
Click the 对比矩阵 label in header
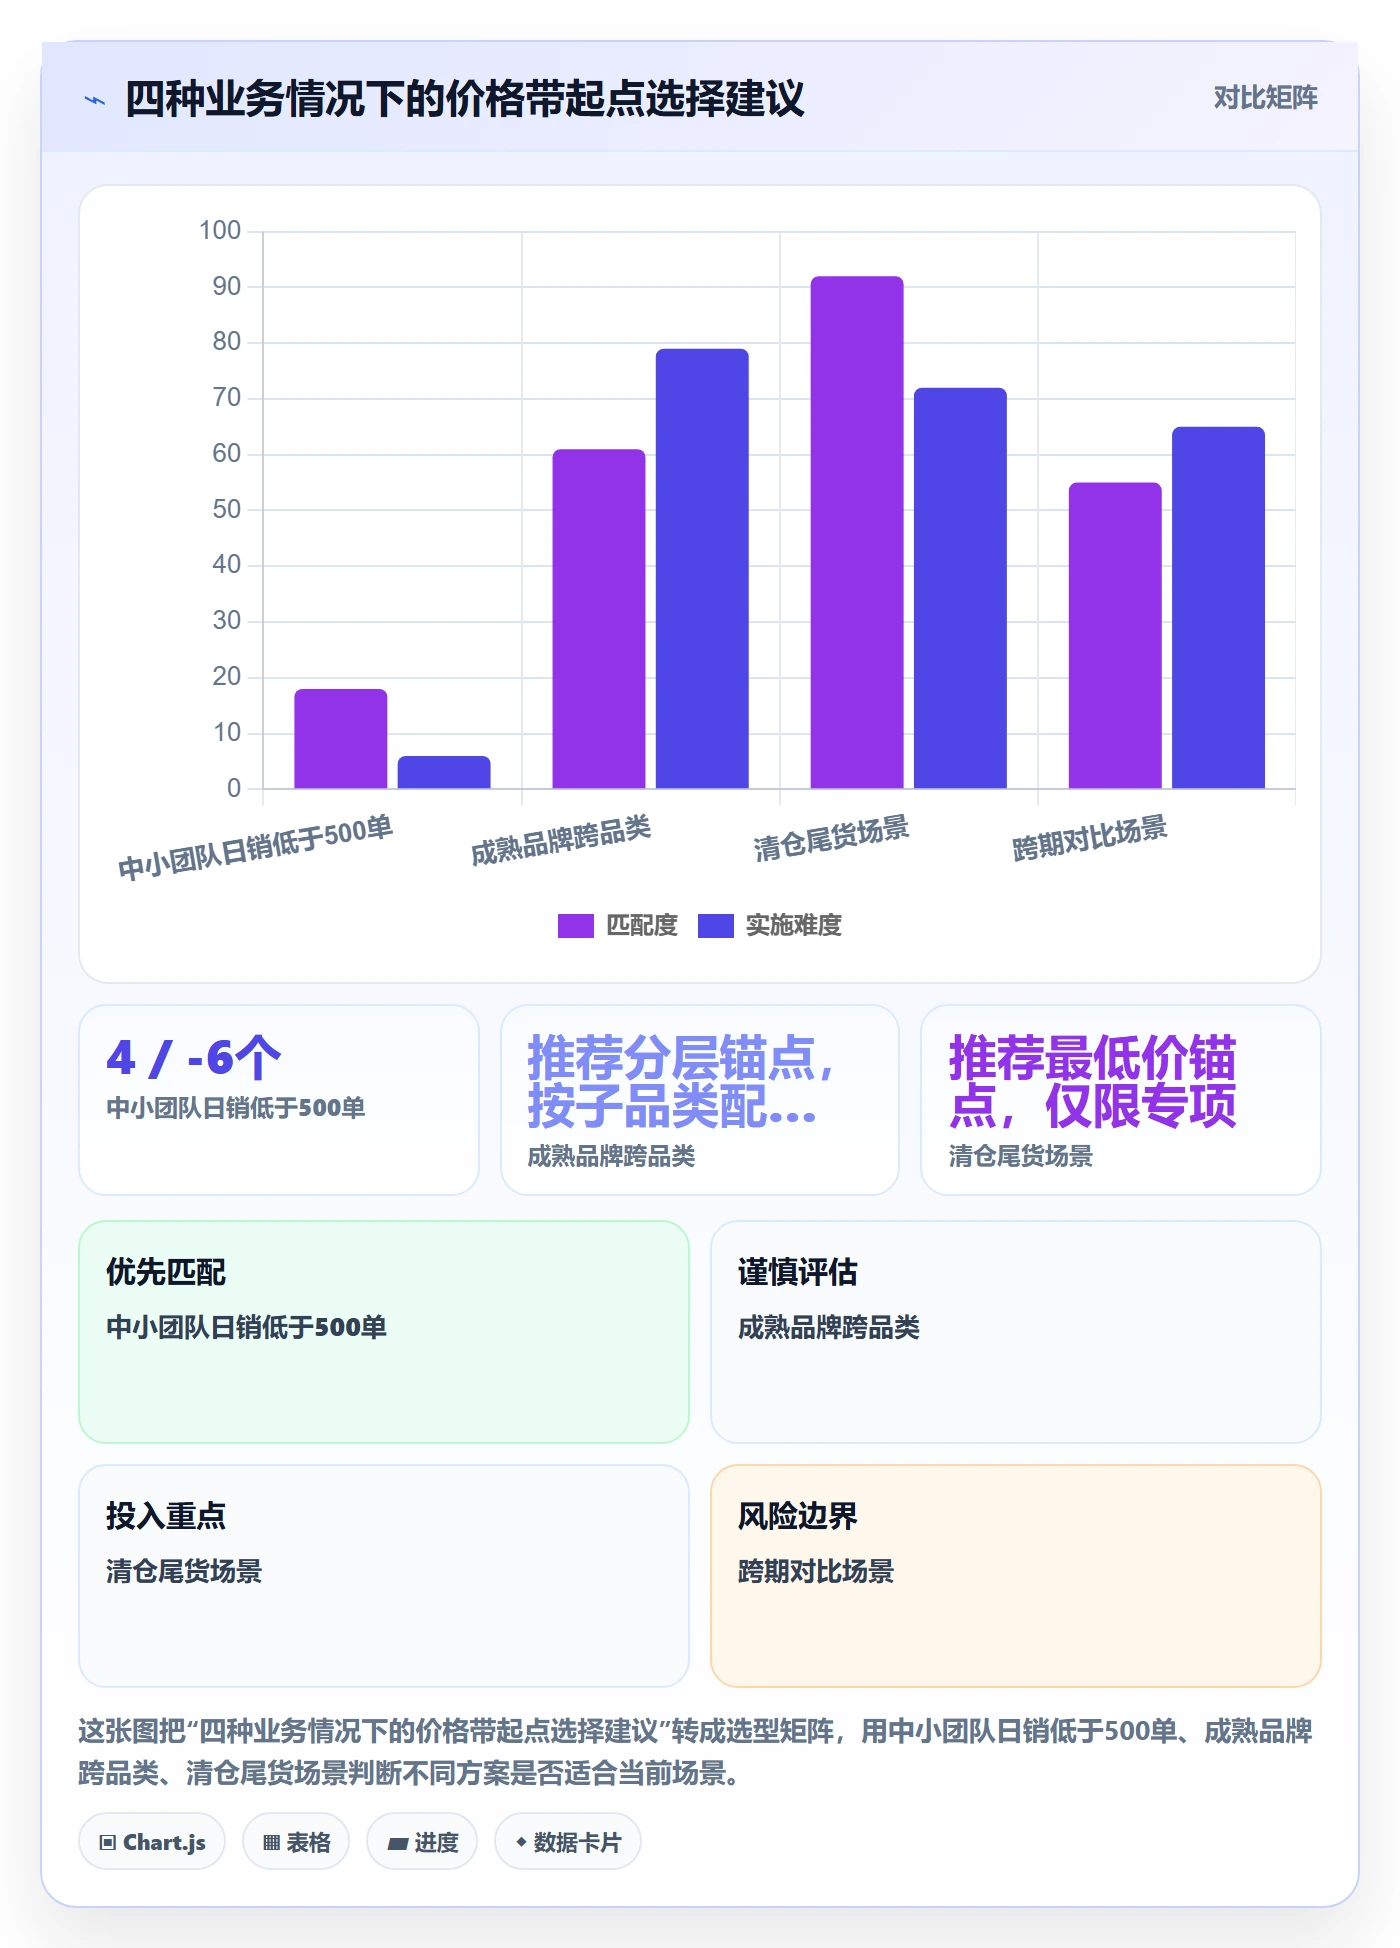click(1265, 98)
